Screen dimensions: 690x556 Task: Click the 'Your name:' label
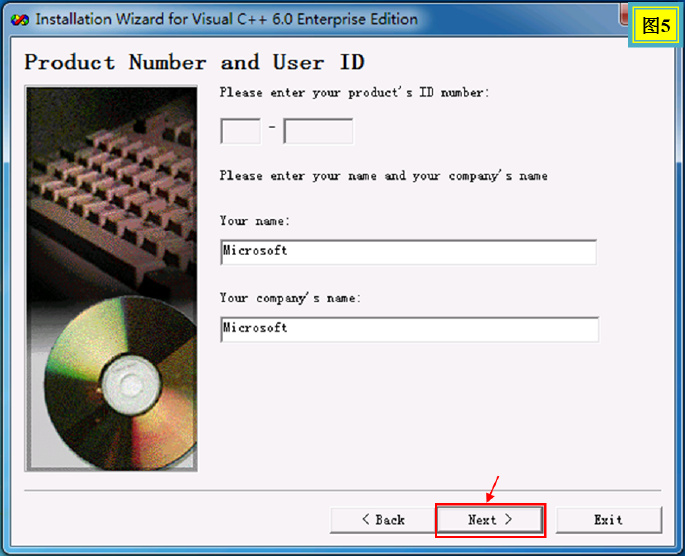(255, 221)
